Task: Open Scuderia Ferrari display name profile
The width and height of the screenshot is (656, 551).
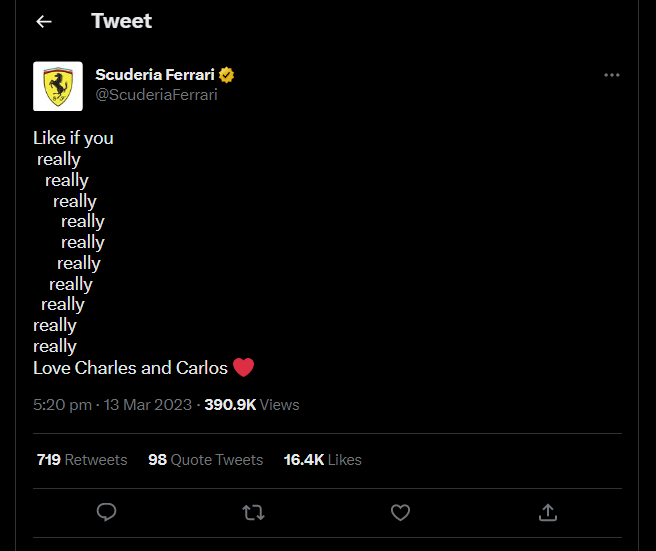Action: point(155,74)
